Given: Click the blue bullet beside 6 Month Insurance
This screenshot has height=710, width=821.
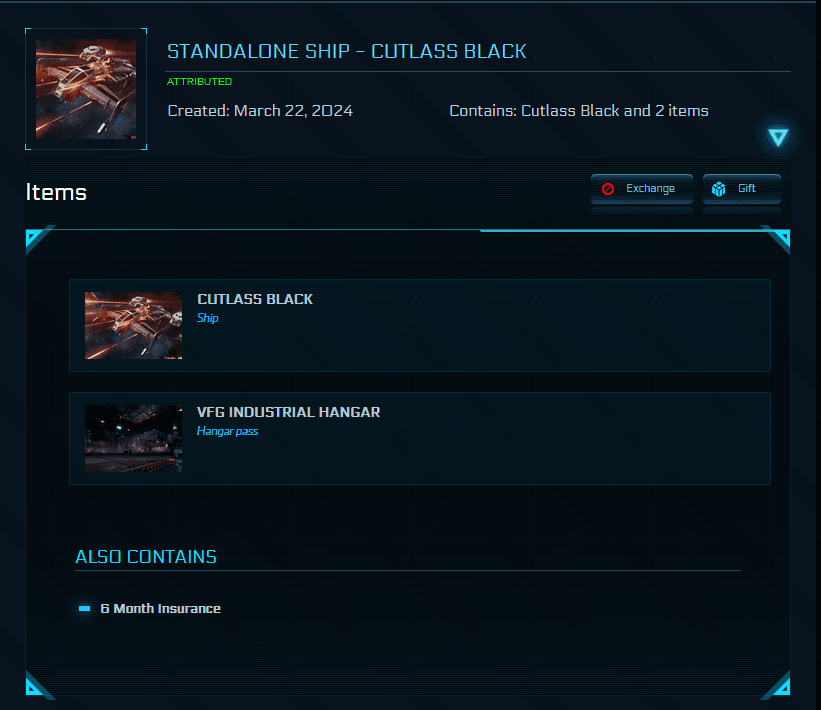Looking at the screenshot, I should tap(85, 608).
